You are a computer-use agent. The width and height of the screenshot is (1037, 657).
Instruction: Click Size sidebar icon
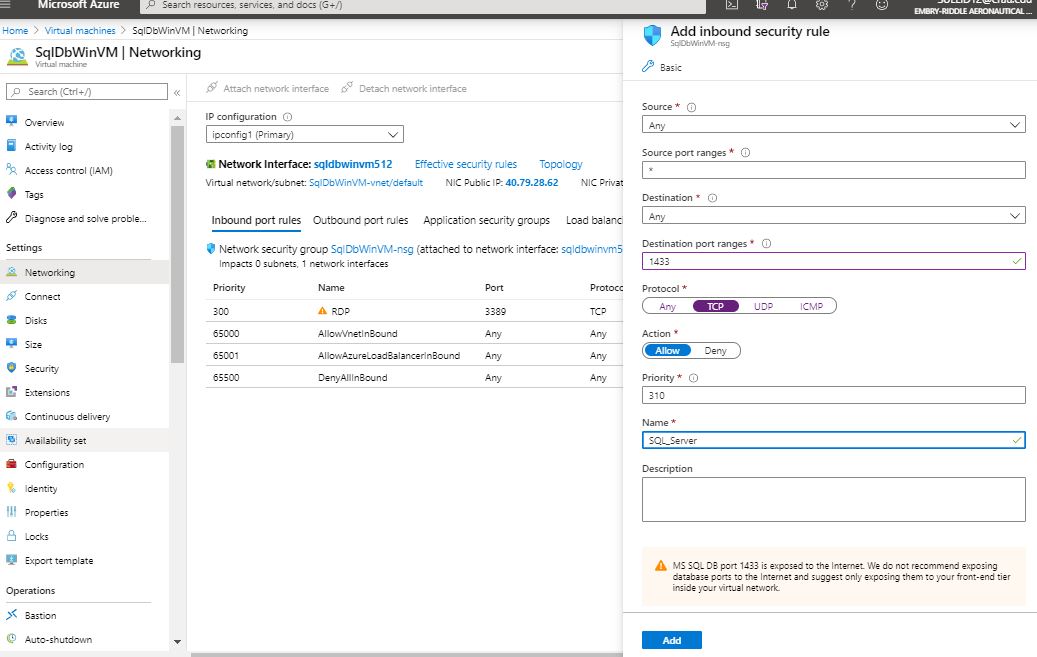point(11,343)
